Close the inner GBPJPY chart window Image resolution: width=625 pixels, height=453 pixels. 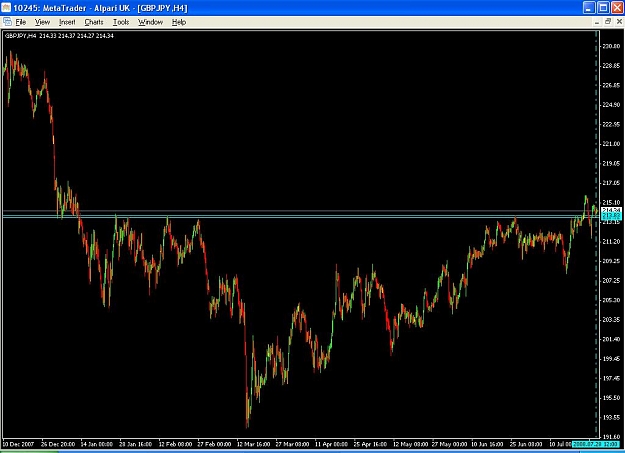click(619, 22)
